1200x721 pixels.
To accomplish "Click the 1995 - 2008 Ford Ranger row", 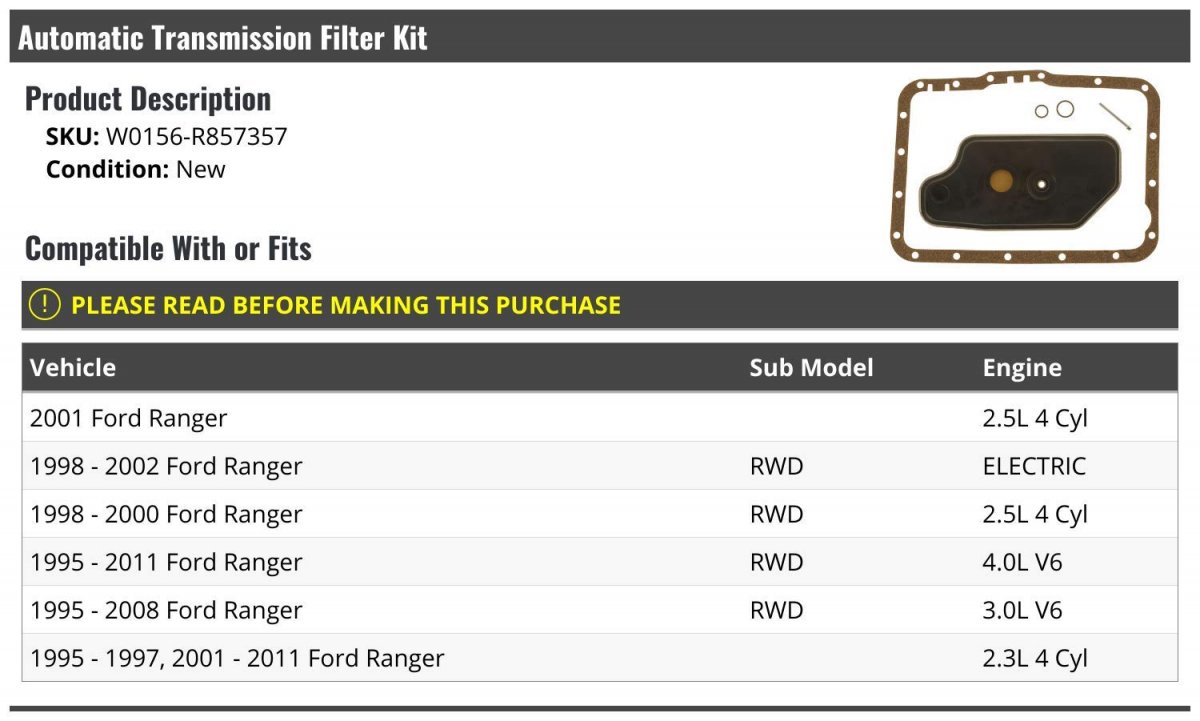I will click(x=600, y=610).
